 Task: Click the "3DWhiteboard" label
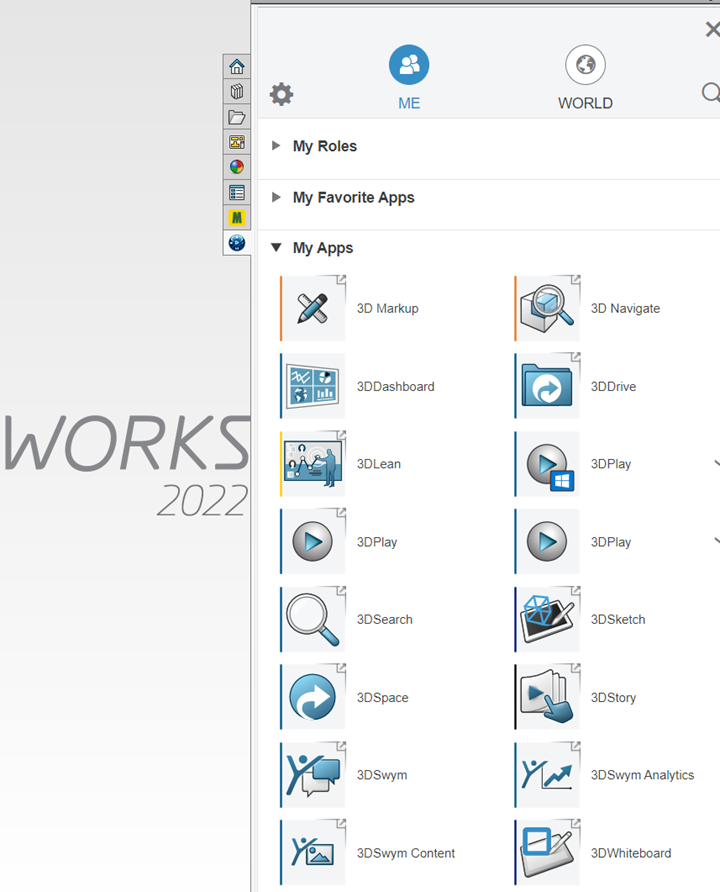pyautogui.click(x=631, y=853)
